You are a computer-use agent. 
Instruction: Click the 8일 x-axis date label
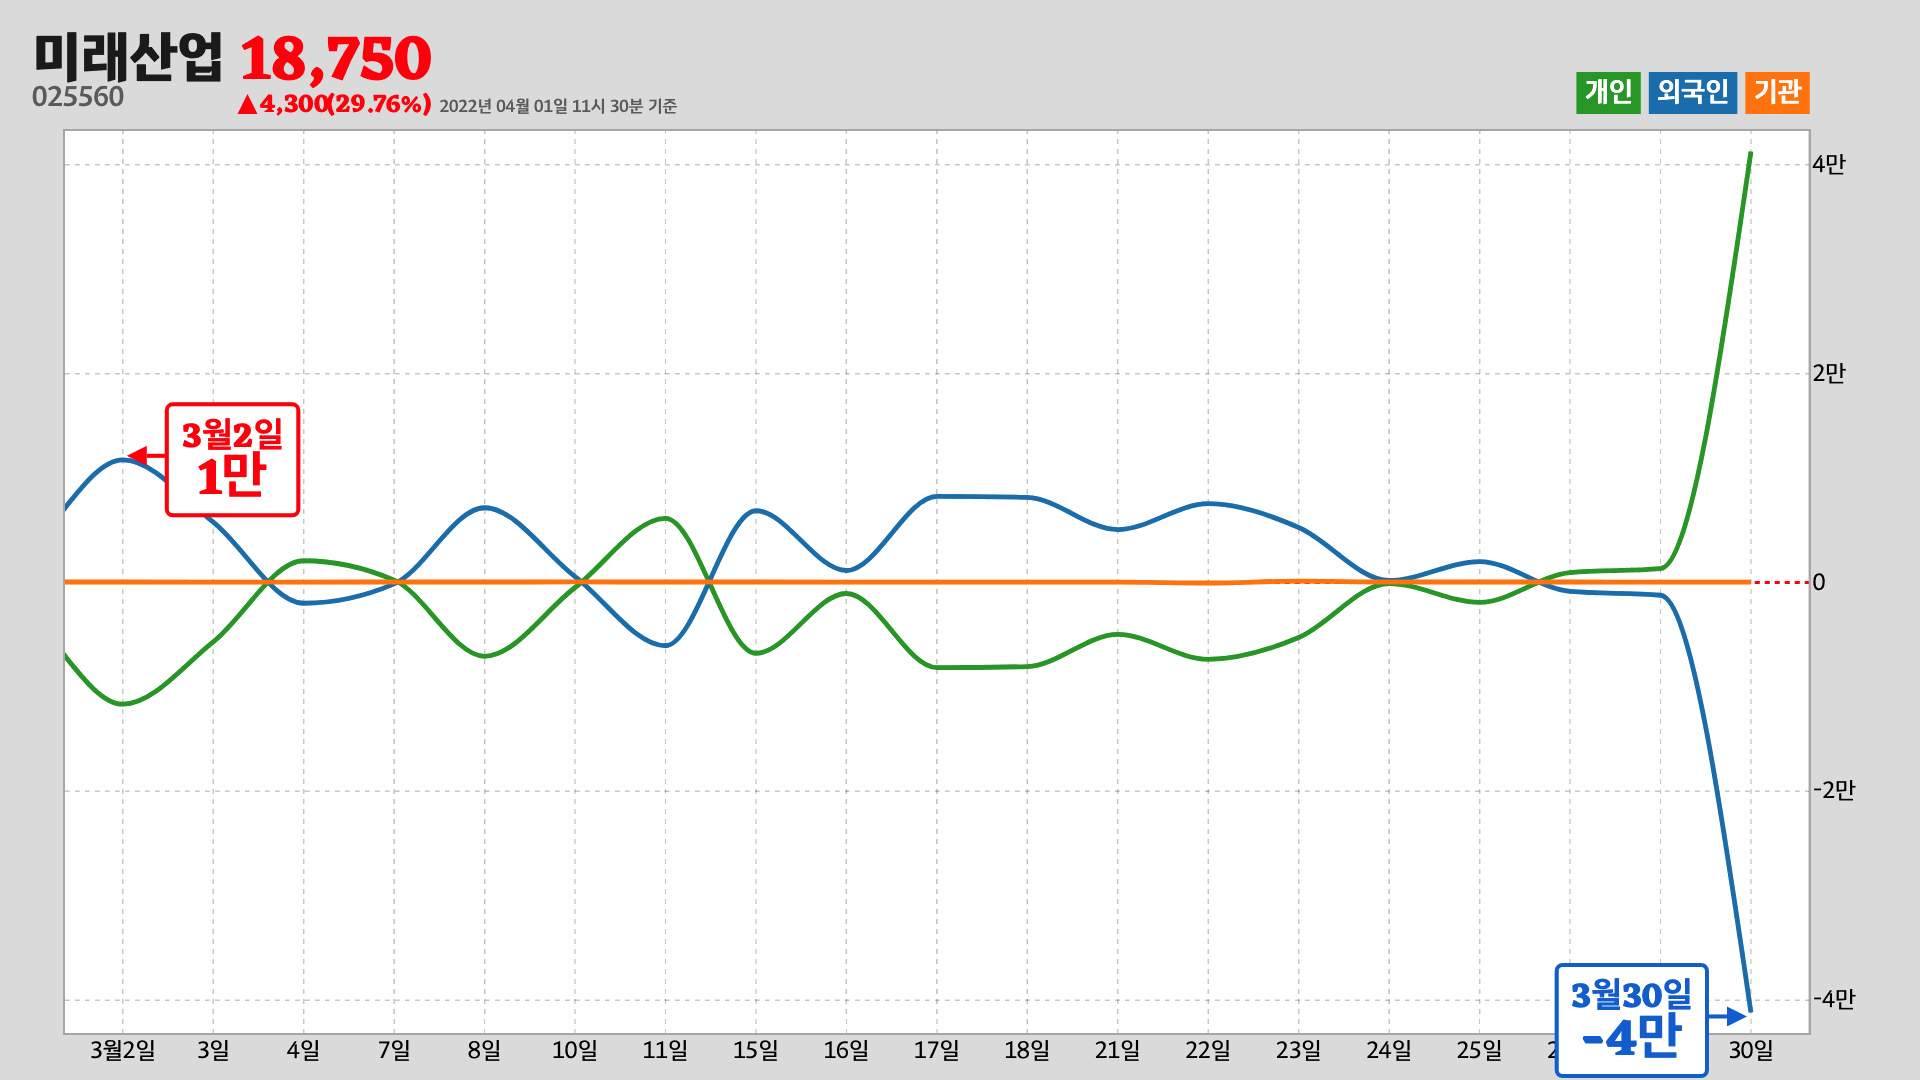point(485,1050)
